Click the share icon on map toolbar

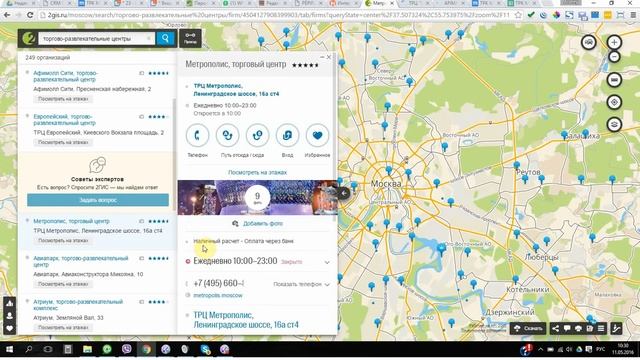(556, 328)
